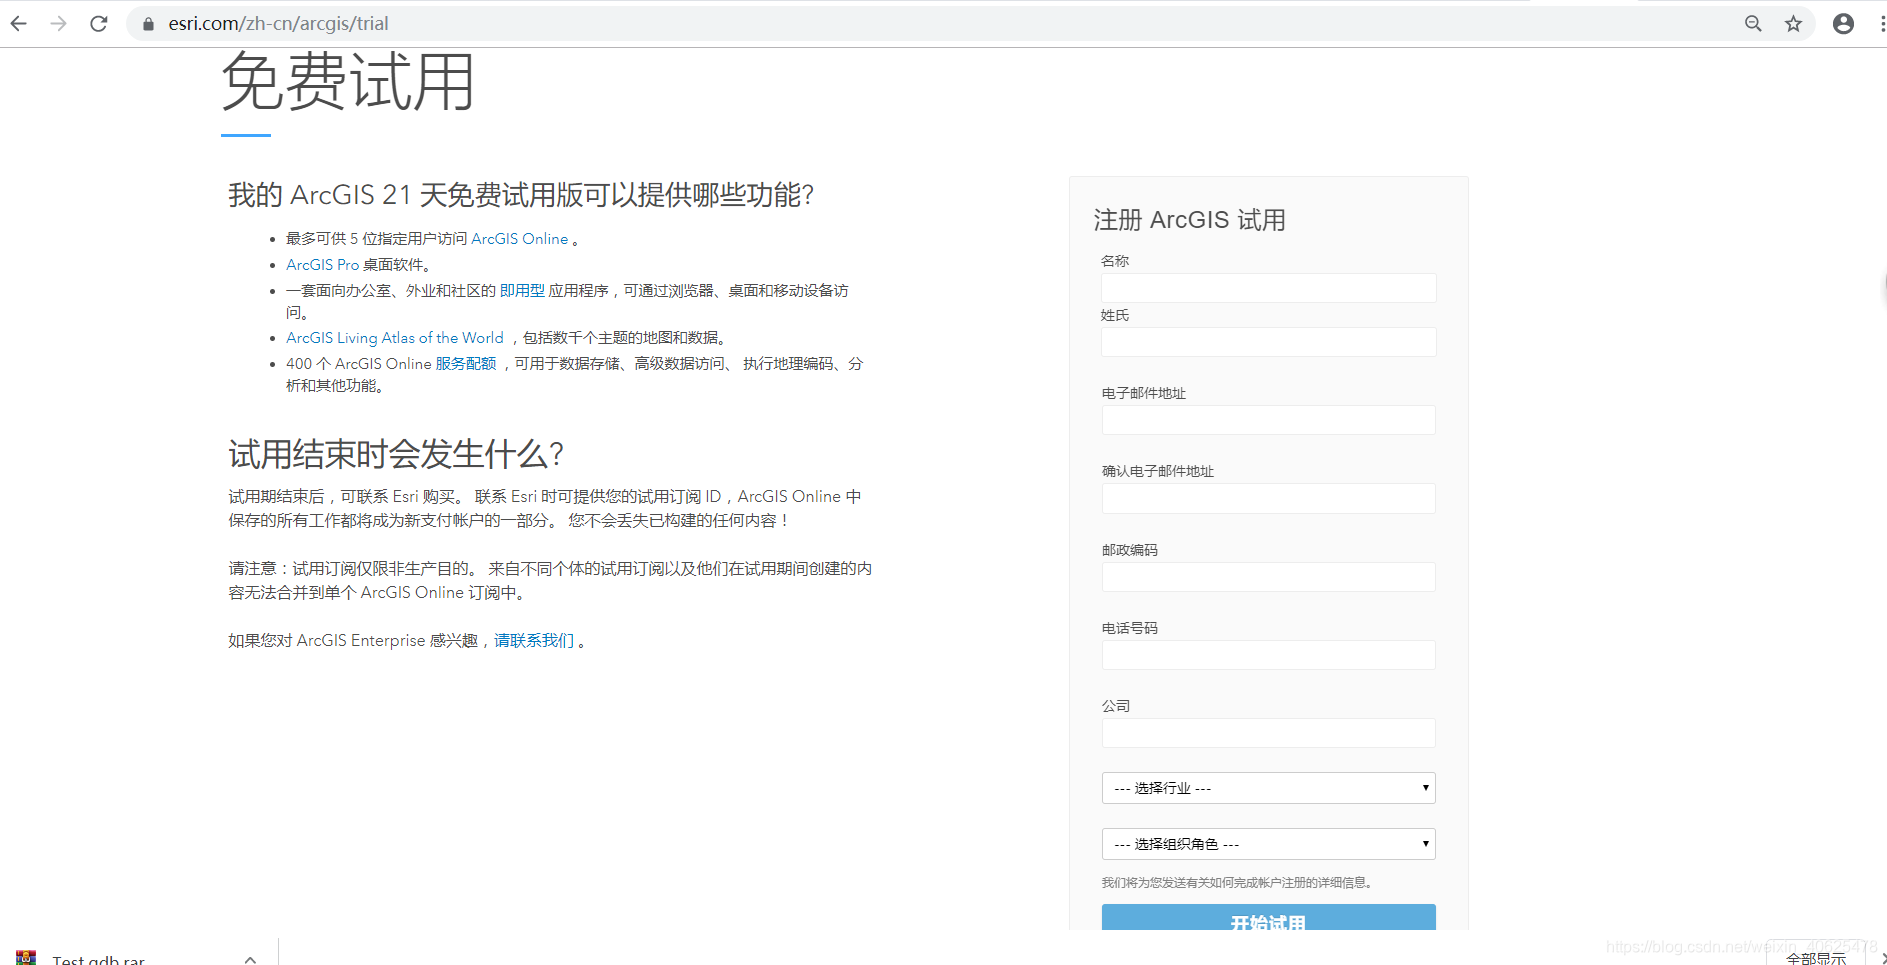This screenshot has width=1887, height=965.
Task: Click 全部显示 in the downloads bar
Action: 1816,958
